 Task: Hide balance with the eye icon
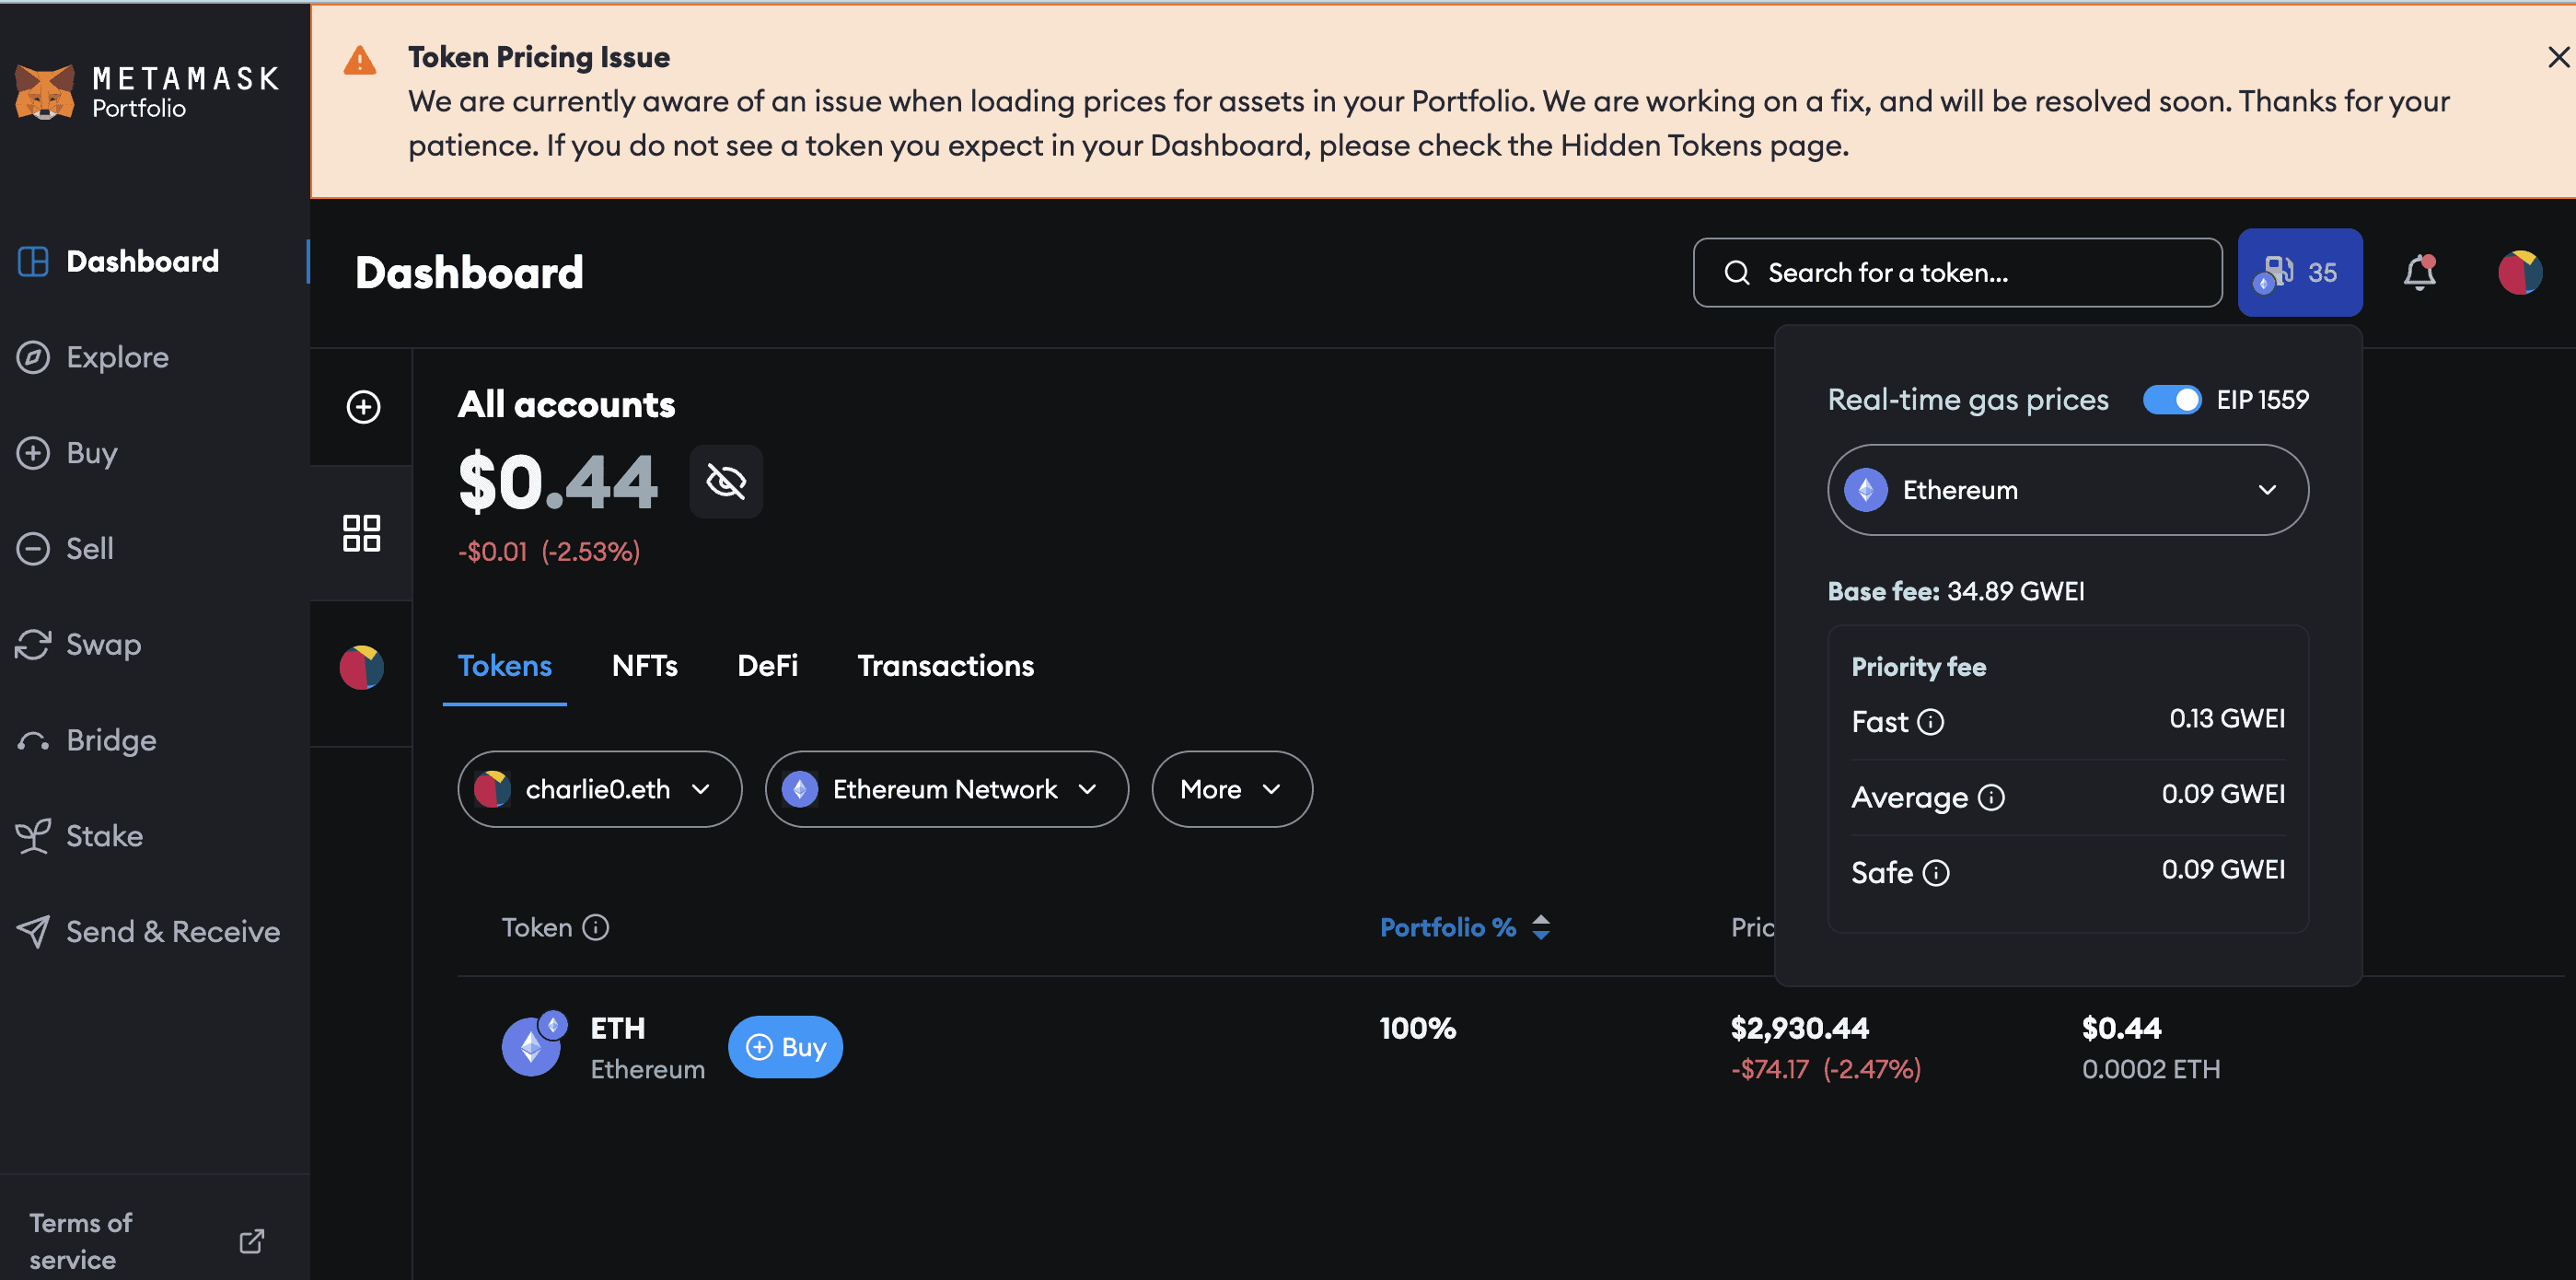click(x=726, y=482)
